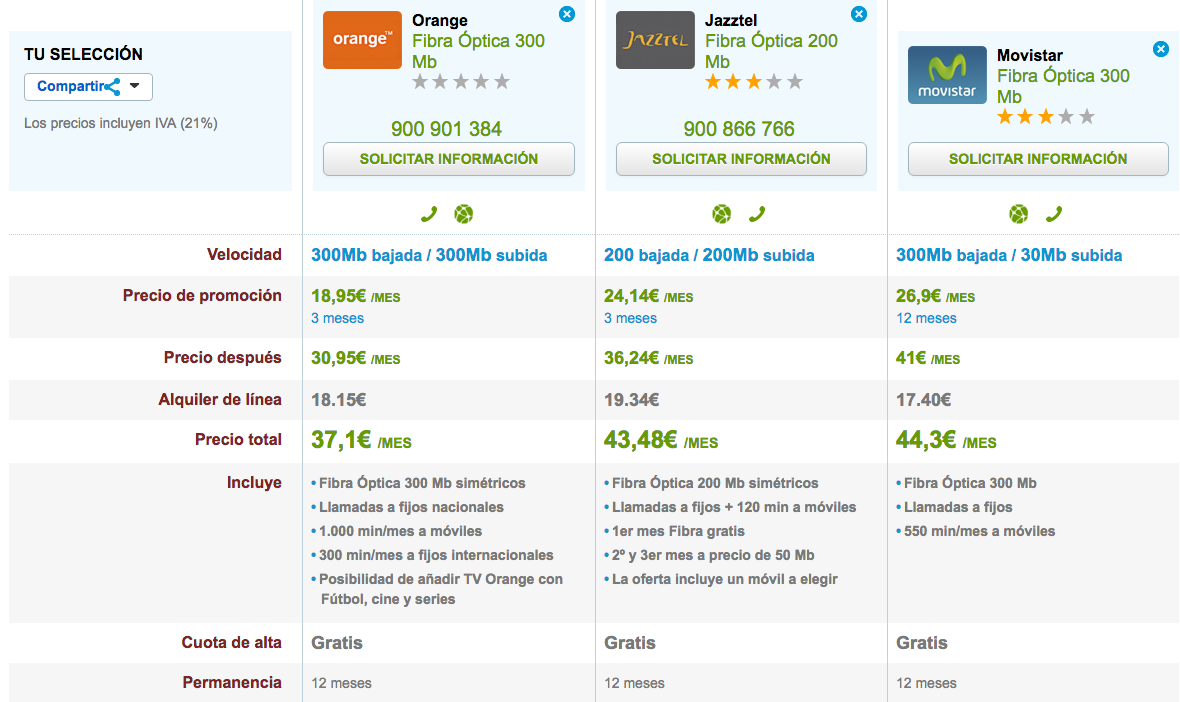Open Jazztel Fibra Óptica 200 Mb link
Image resolution: width=1180 pixels, height=702 pixels.
[x=771, y=51]
